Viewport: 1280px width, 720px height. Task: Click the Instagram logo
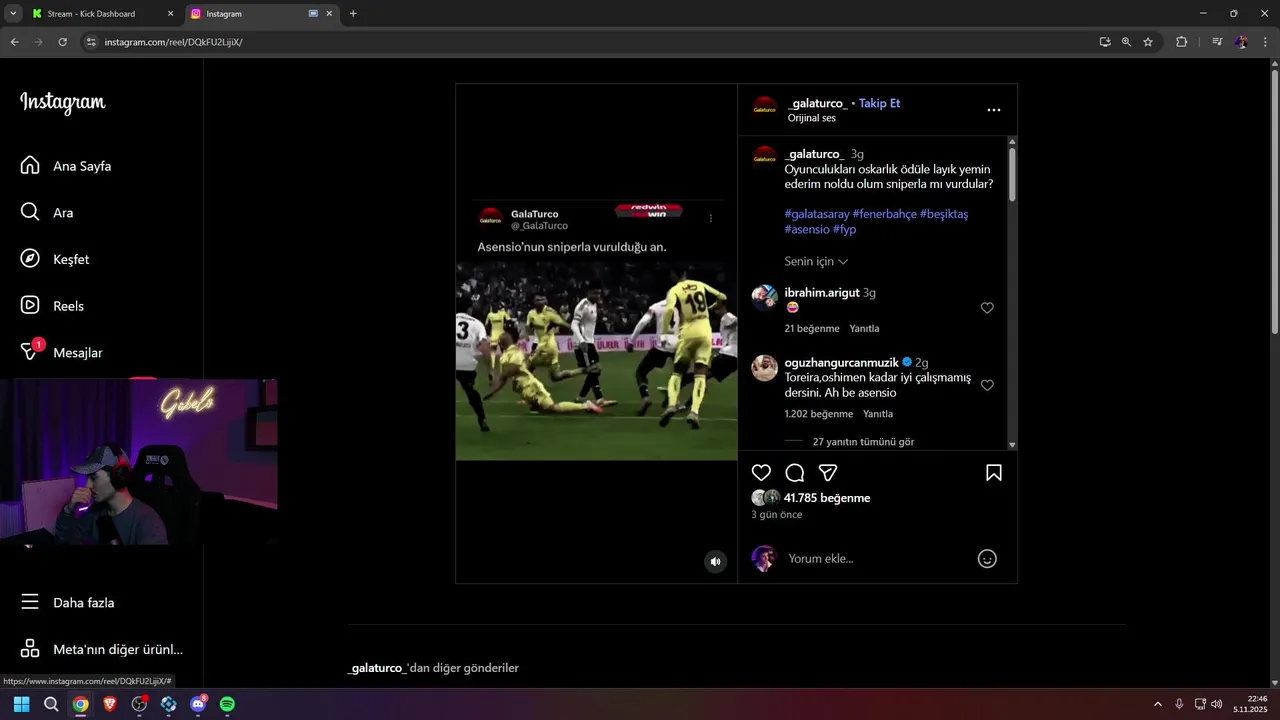(62, 102)
